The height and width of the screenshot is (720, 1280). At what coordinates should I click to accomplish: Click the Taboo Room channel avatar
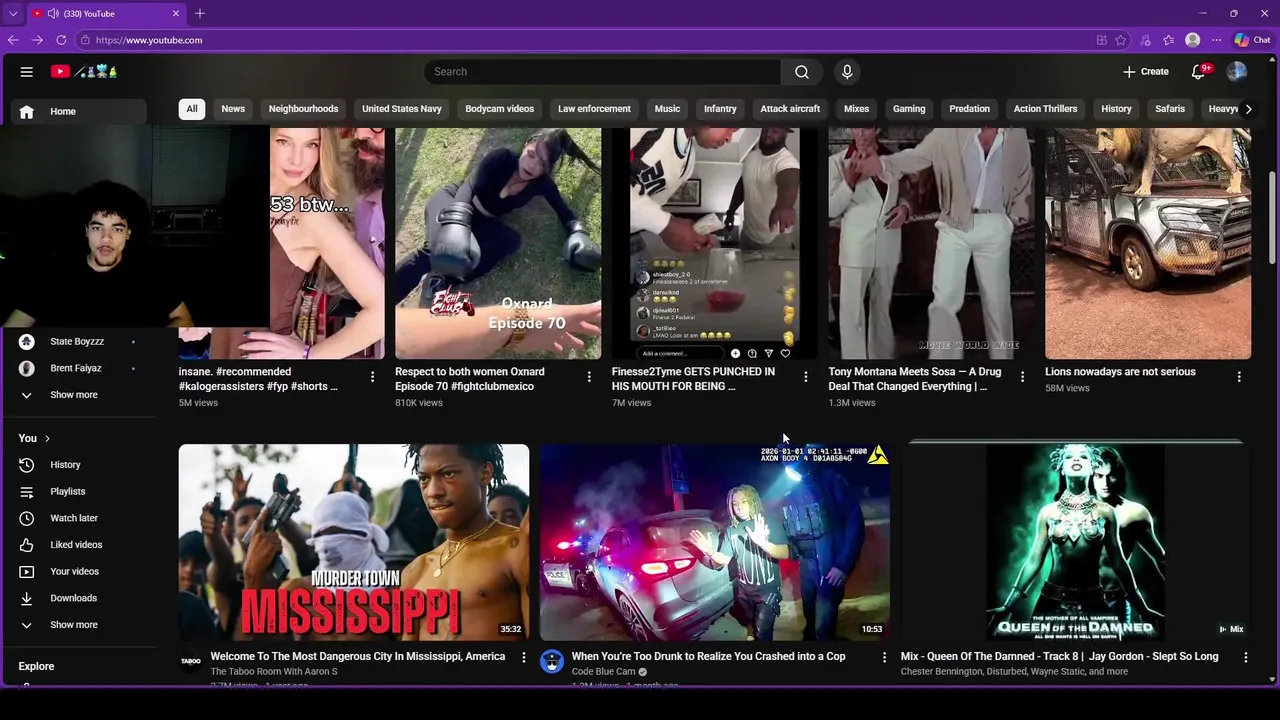click(x=190, y=662)
